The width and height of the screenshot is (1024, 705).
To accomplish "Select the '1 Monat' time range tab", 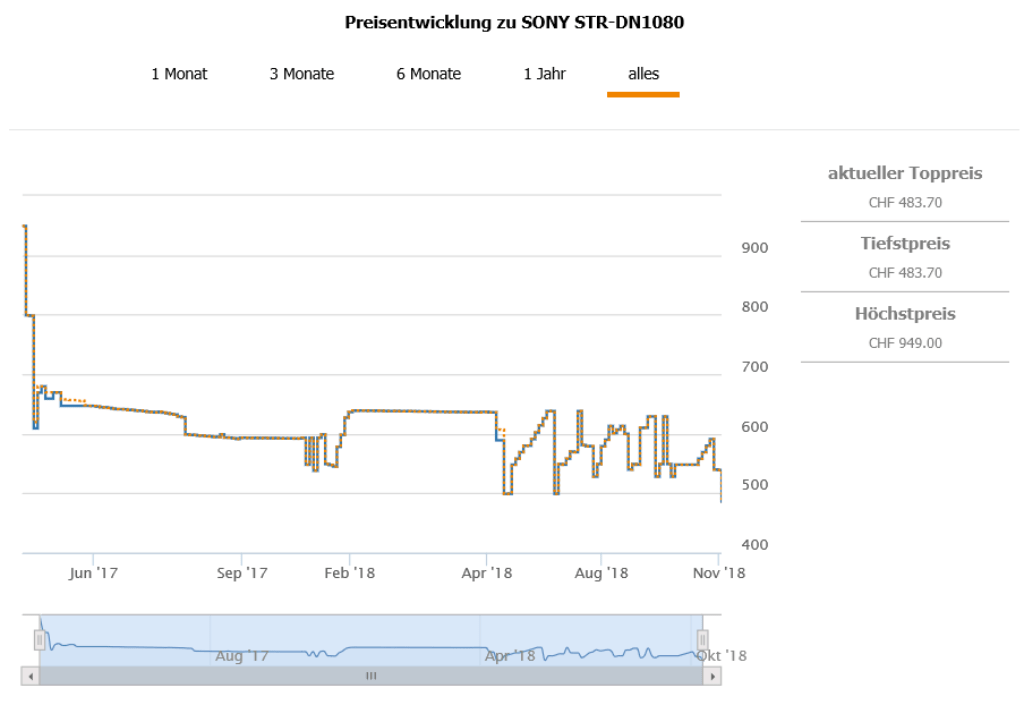I will tap(179, 74).
